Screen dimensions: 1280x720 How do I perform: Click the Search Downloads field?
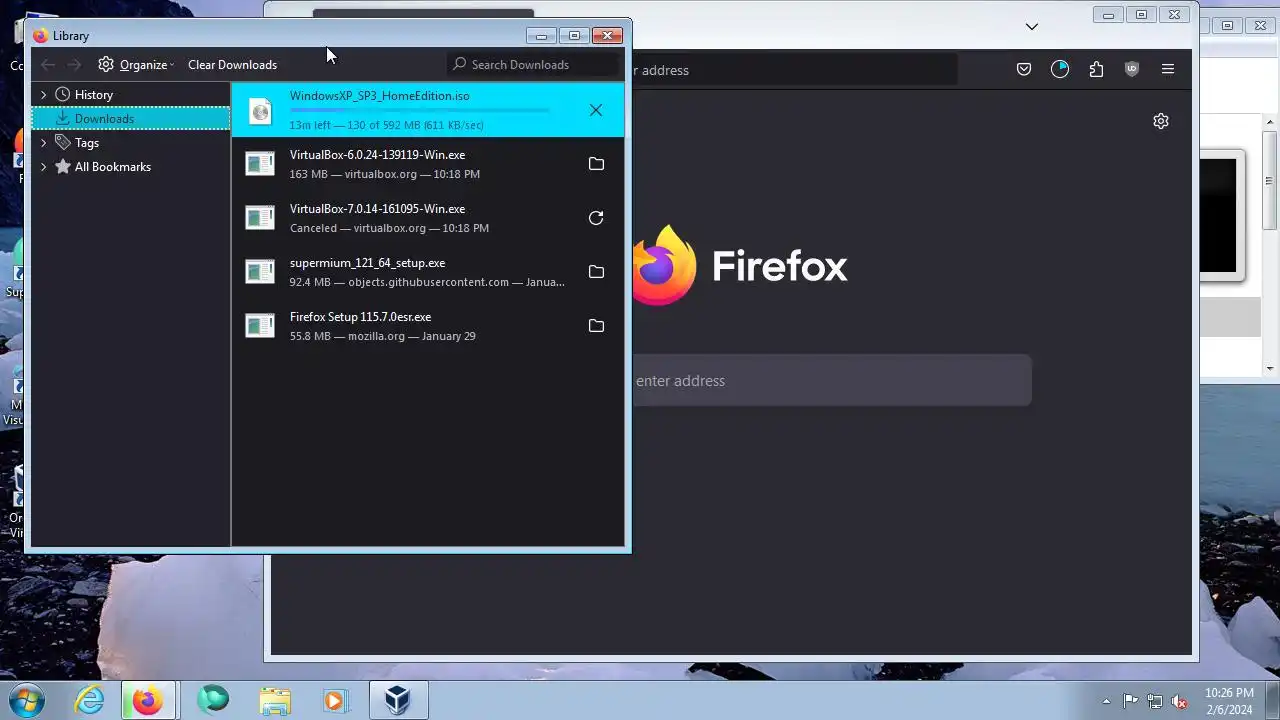pyautogui.click(x=532, y=64)
